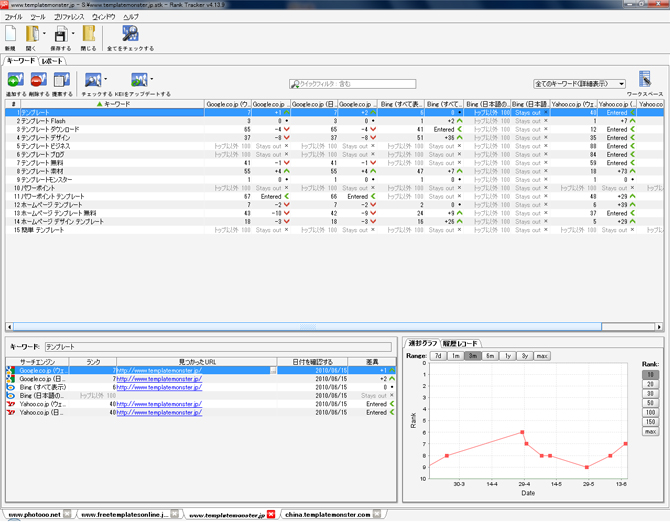Open the ツール menu

pyautogui.click(x=38, y=17)
